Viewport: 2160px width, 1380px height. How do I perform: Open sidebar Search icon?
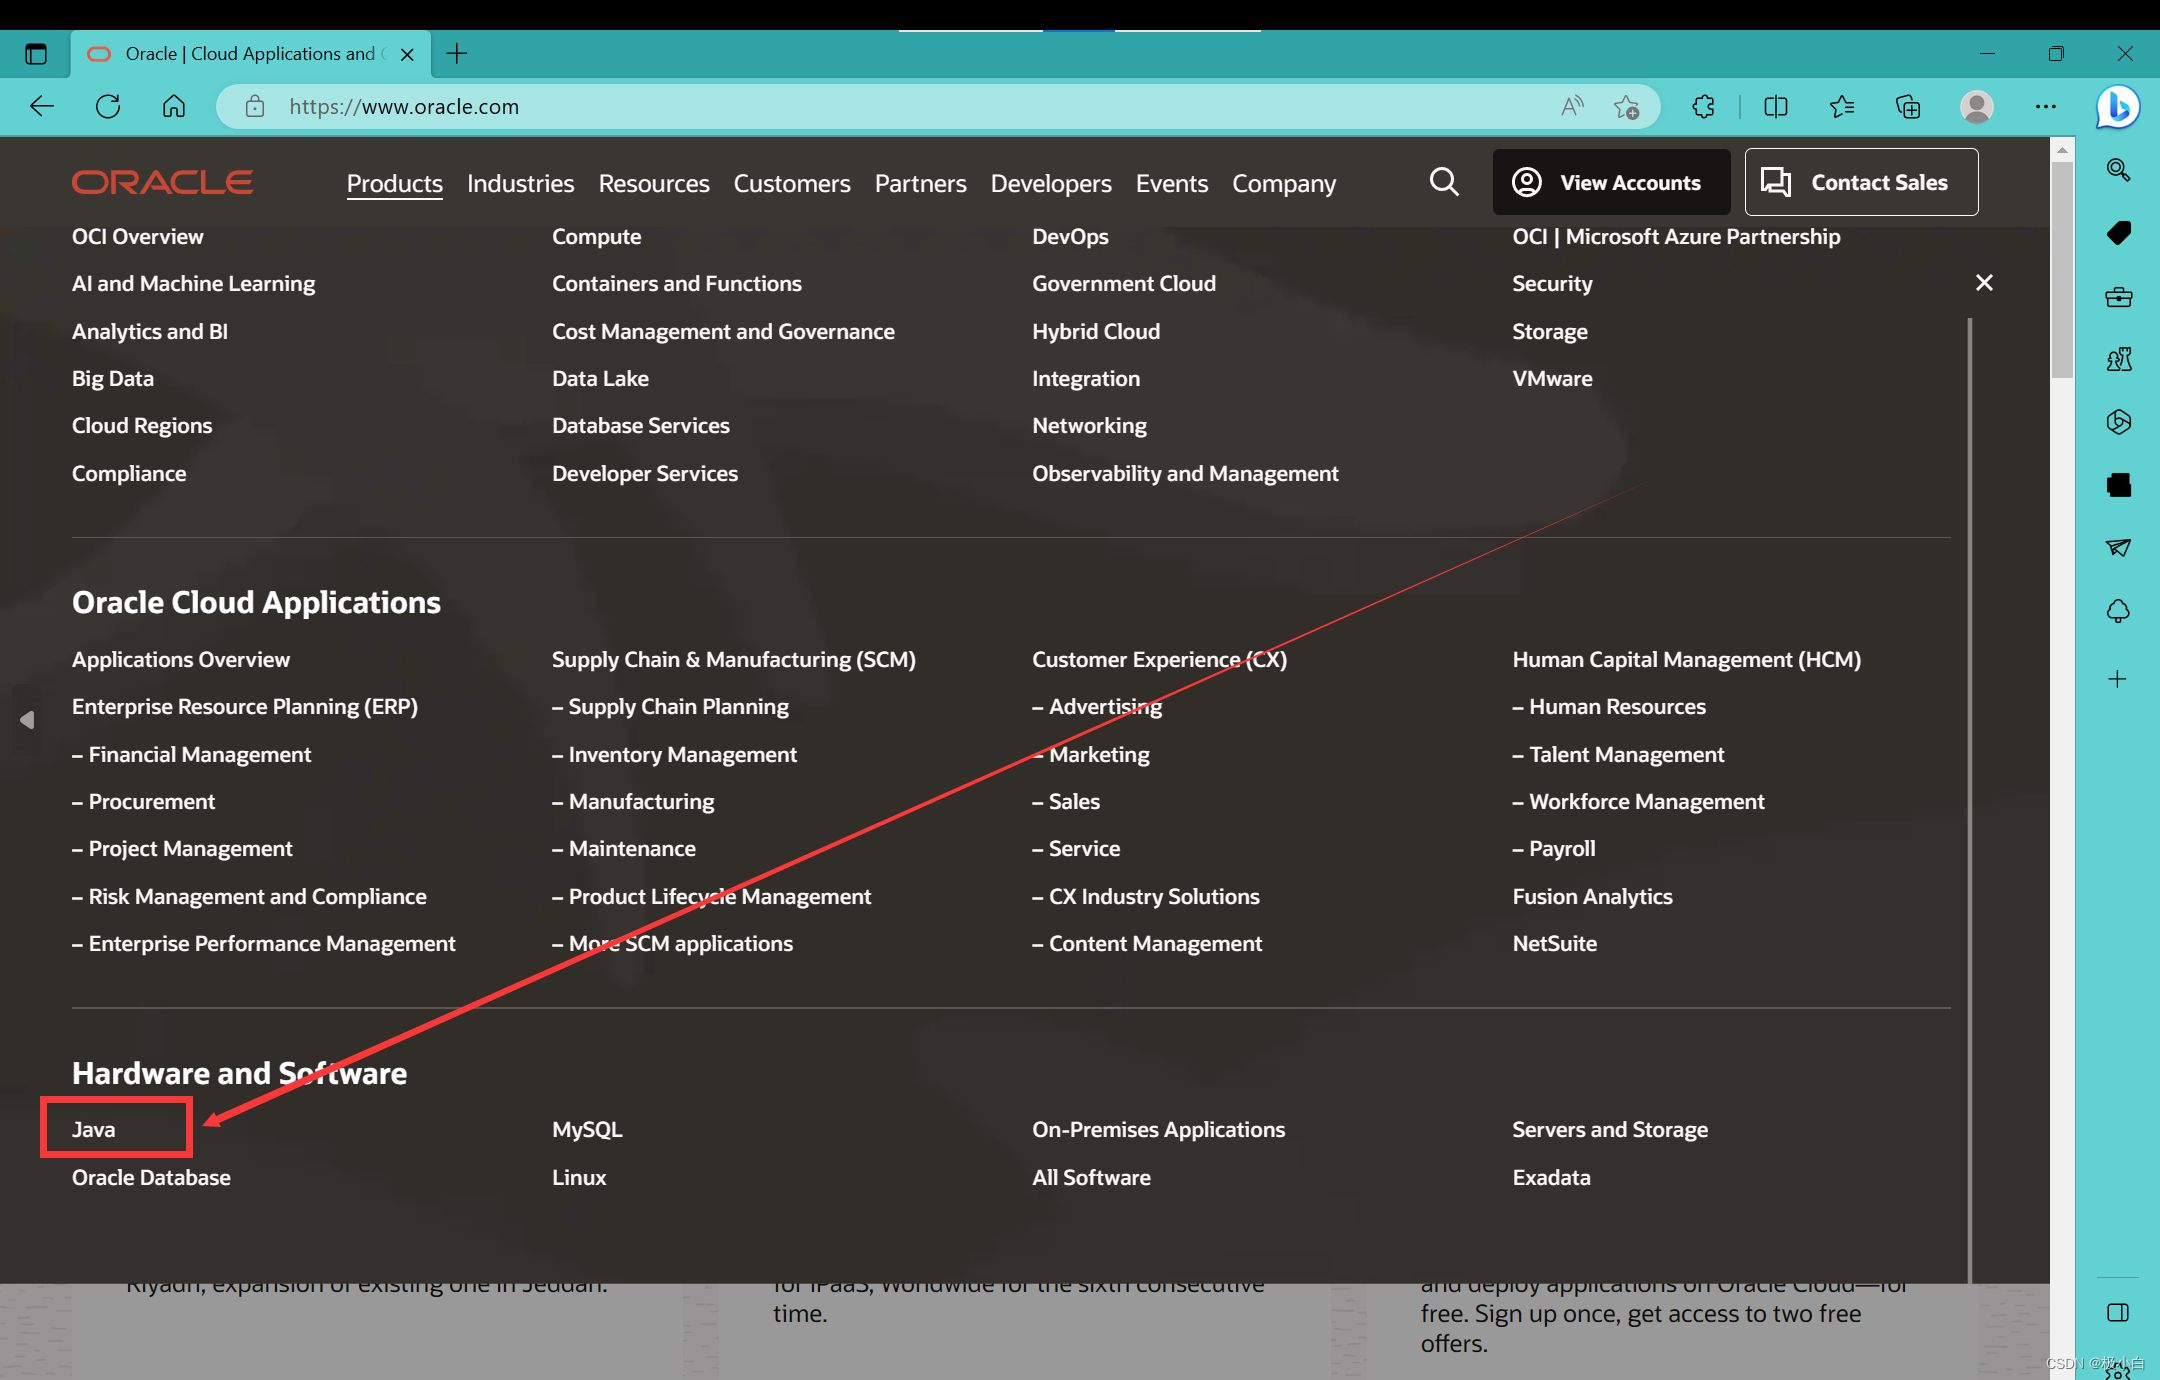tap(2118, 170)
